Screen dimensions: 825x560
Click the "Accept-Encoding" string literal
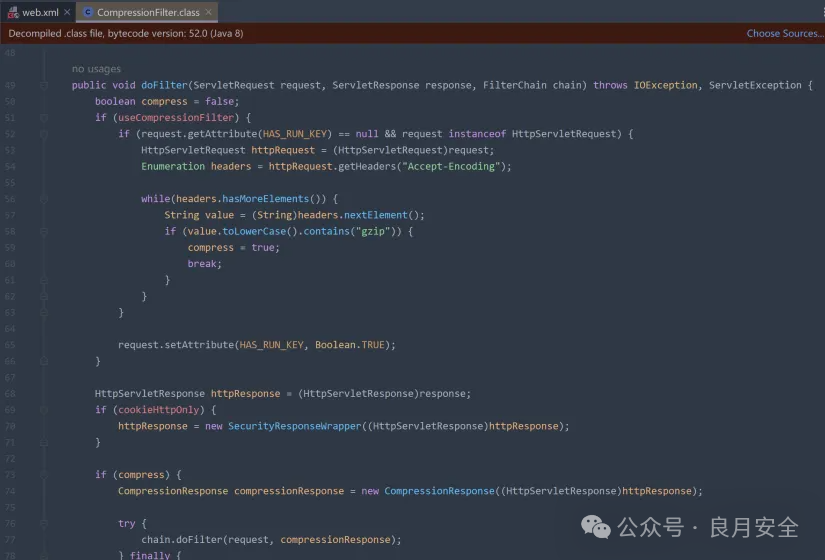451,166
